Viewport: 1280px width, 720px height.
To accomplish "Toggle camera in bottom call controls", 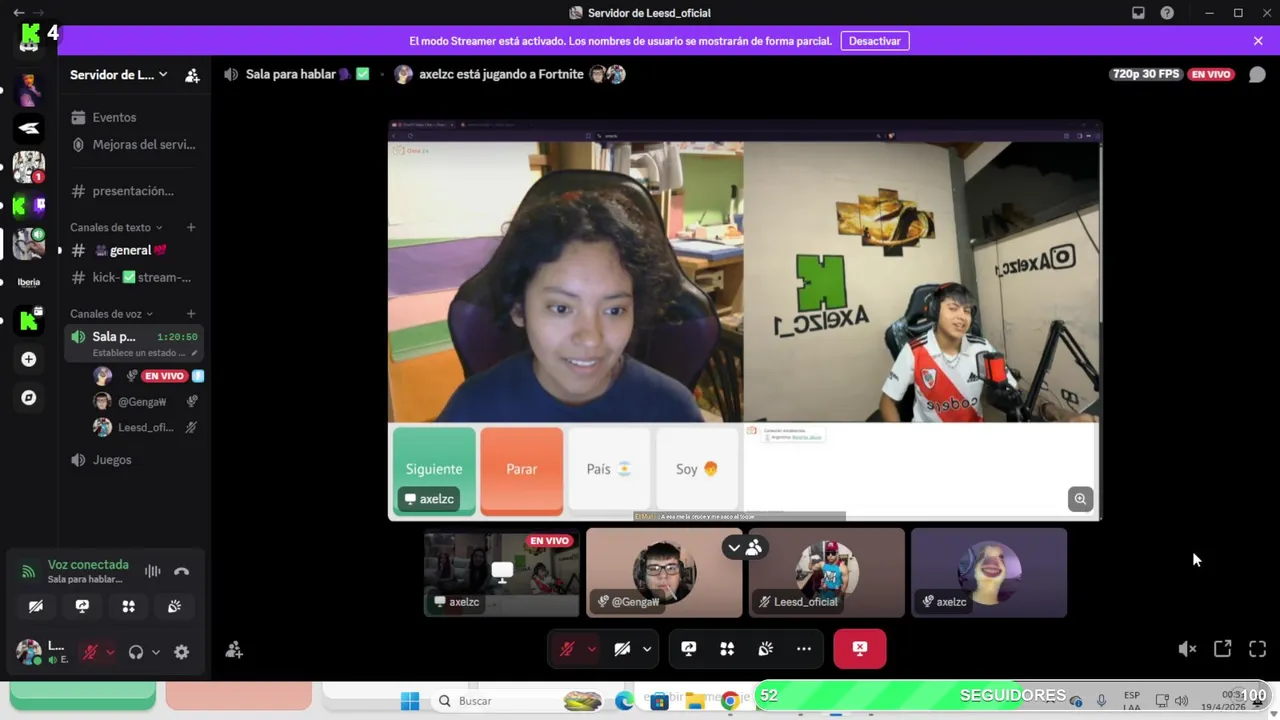I will [x=622, y=649].
